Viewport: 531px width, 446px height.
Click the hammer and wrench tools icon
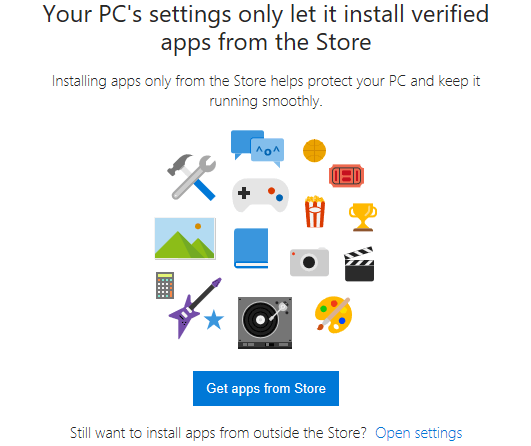(192, 177)
